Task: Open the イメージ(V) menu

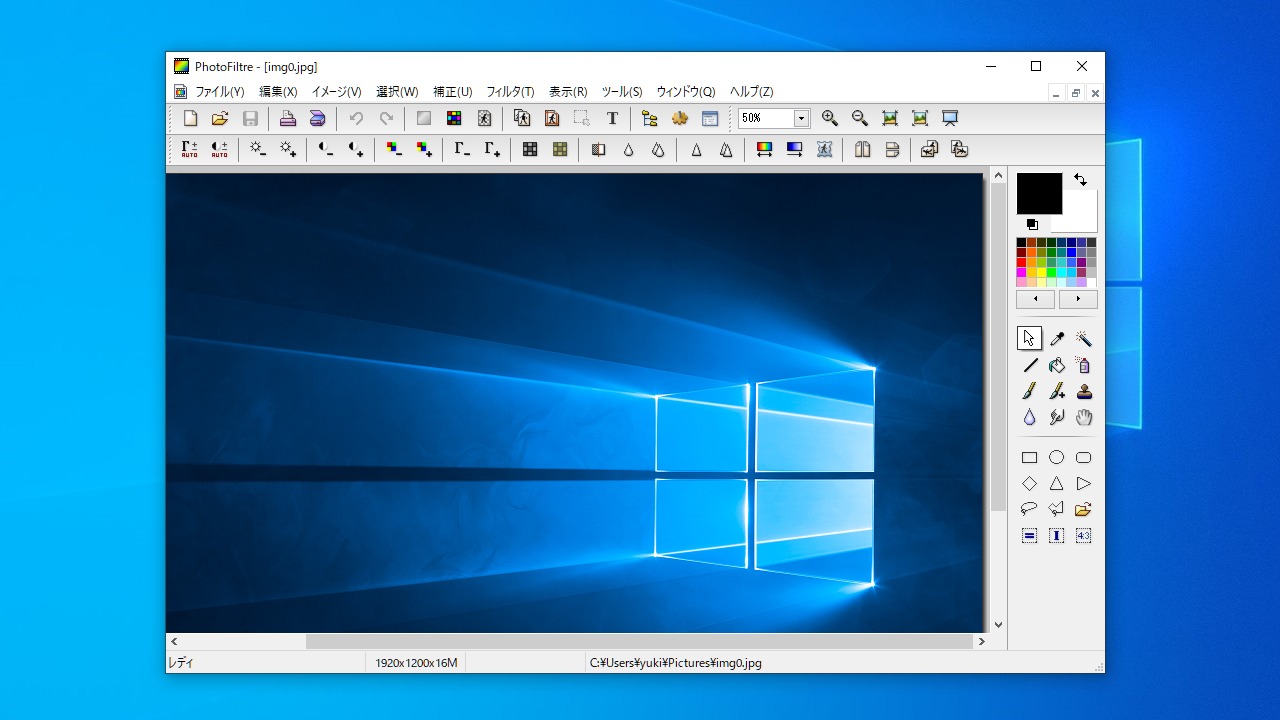Action: point(336,92)
